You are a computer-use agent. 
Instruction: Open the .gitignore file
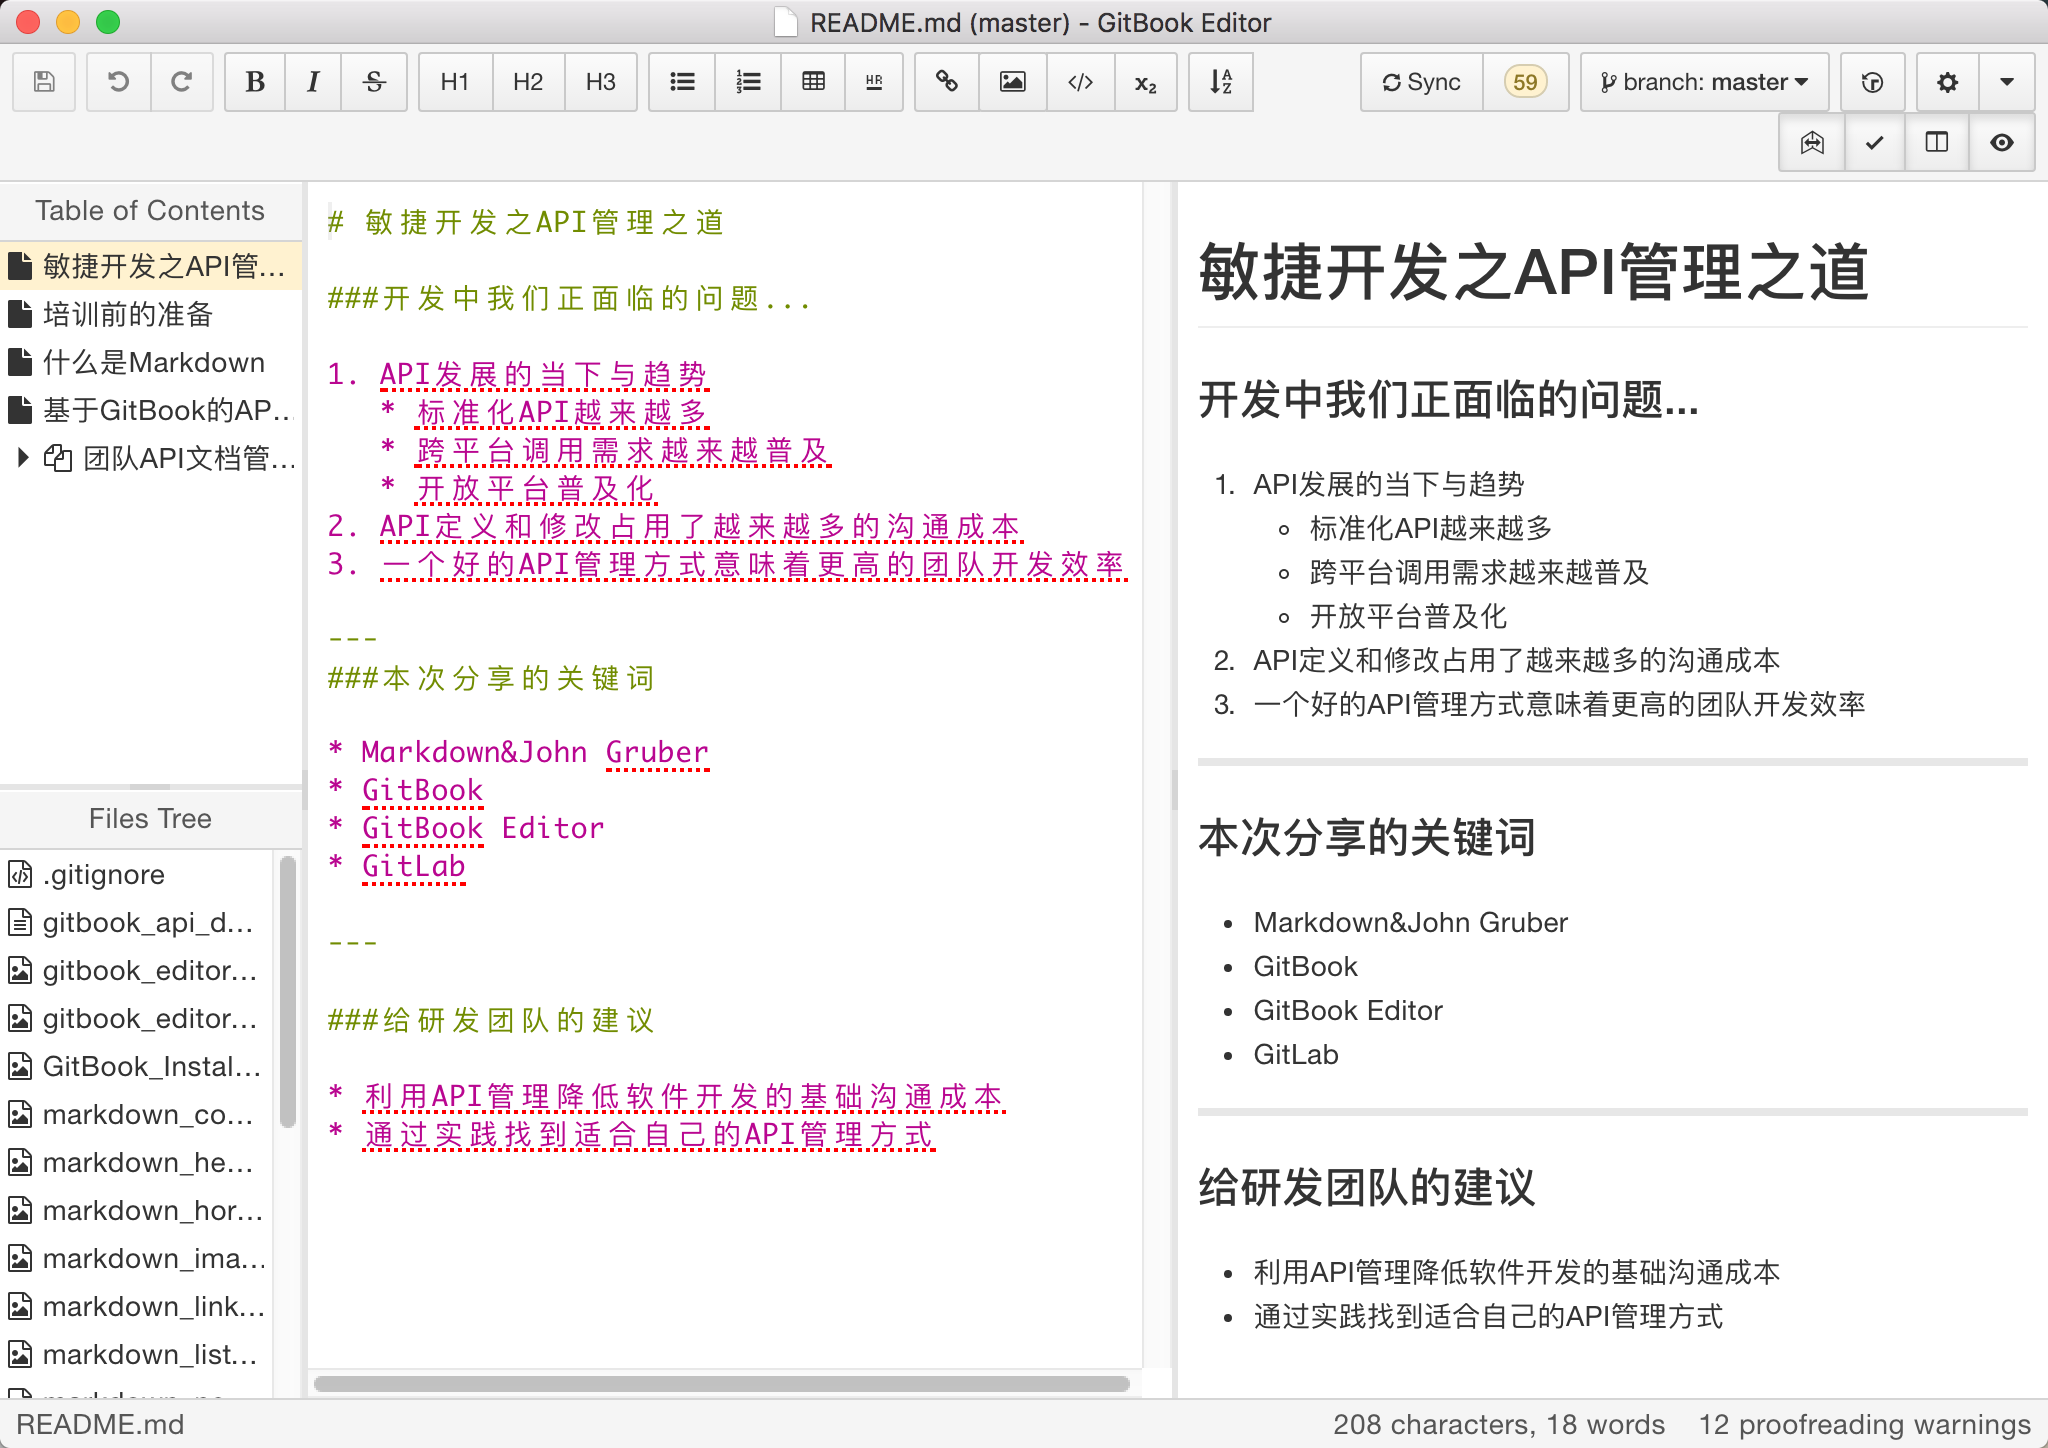pos(136,874)
